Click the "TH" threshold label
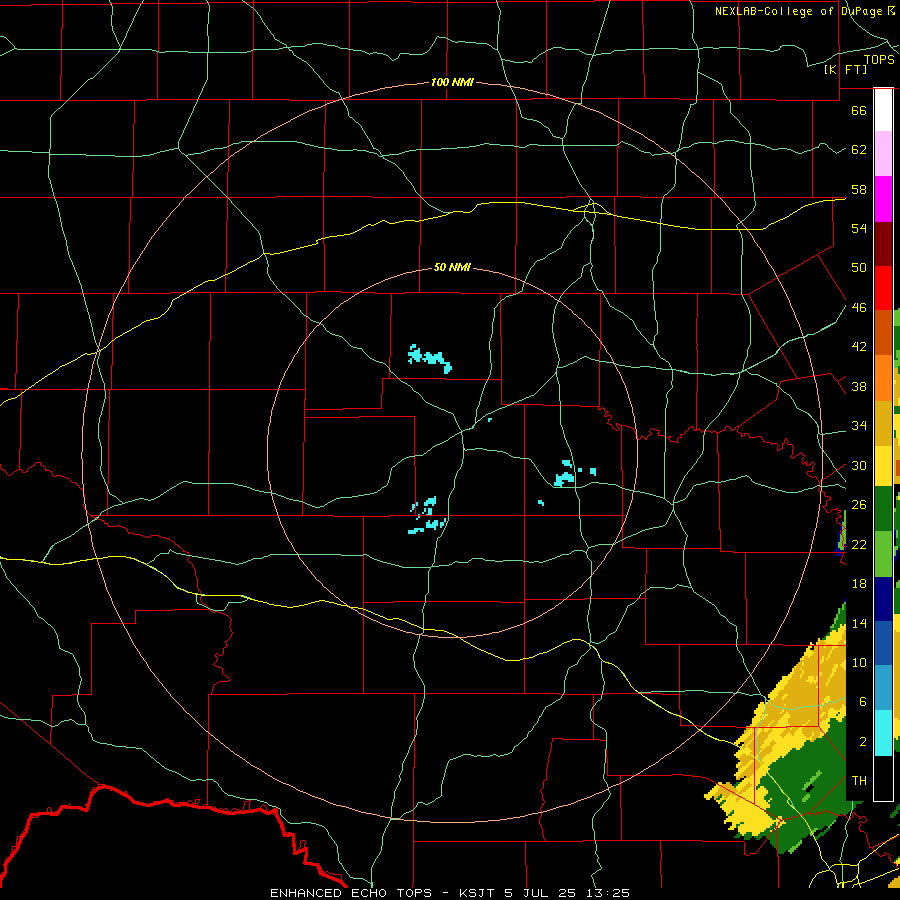This screenshot has width=900, height=900. (859, 781)
